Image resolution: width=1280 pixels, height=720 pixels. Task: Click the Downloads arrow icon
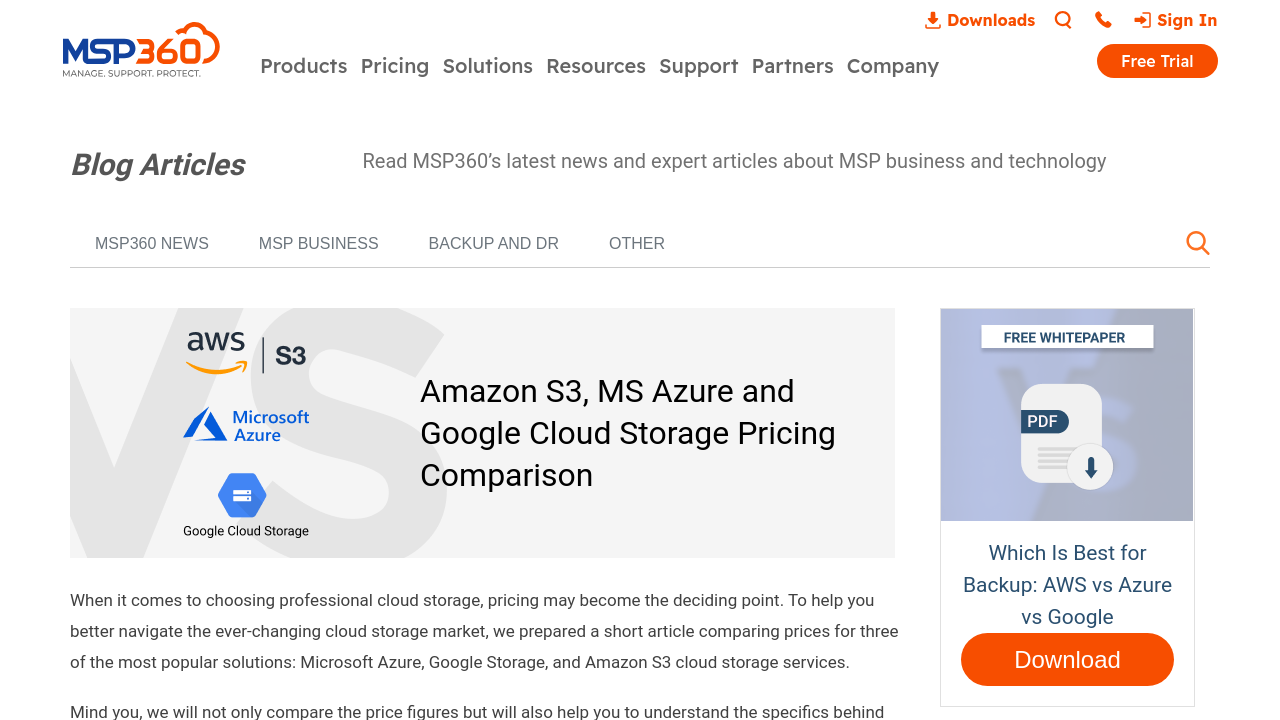click(x=933, y=20)
